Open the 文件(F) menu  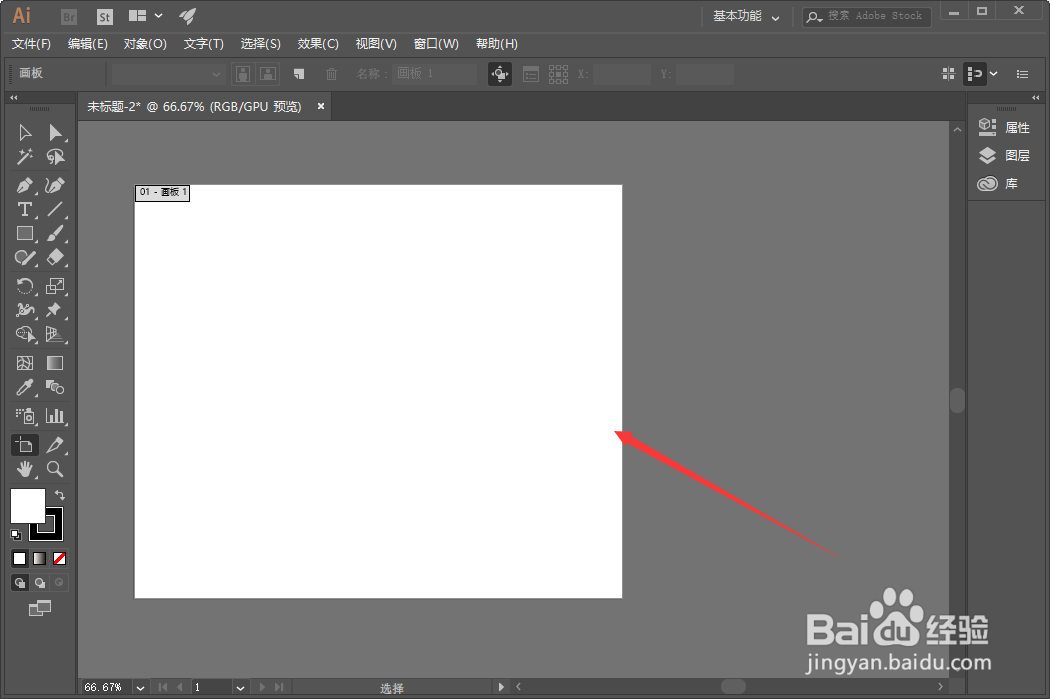point(31,44)
